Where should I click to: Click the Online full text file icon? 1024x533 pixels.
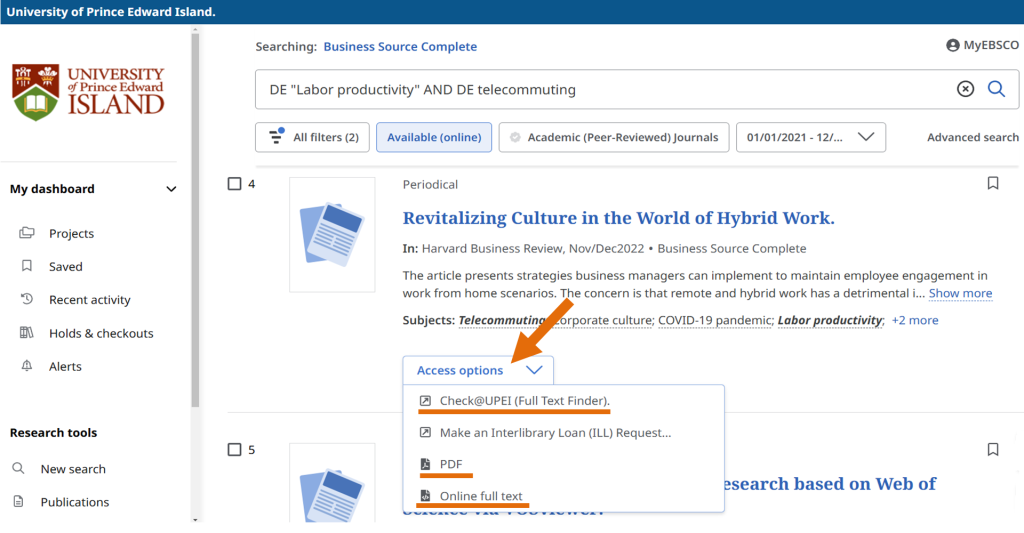425,496
